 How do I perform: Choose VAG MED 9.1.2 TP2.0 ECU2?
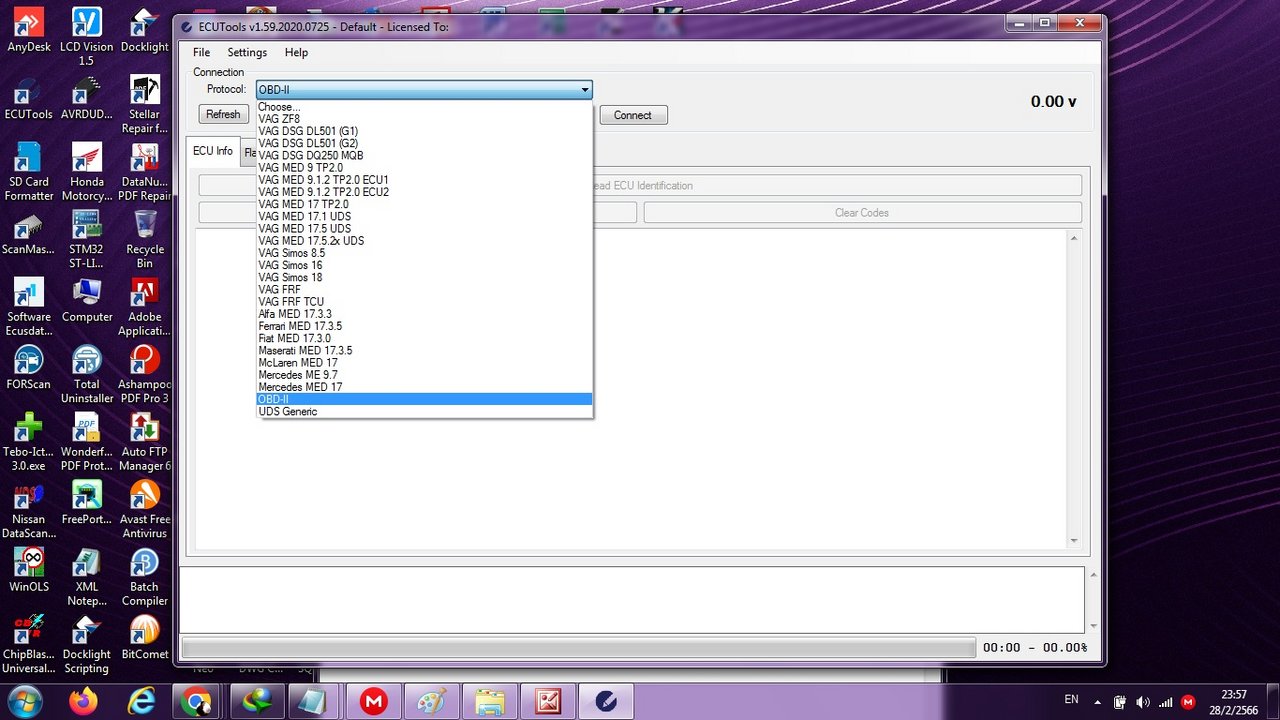coord(424,192)
